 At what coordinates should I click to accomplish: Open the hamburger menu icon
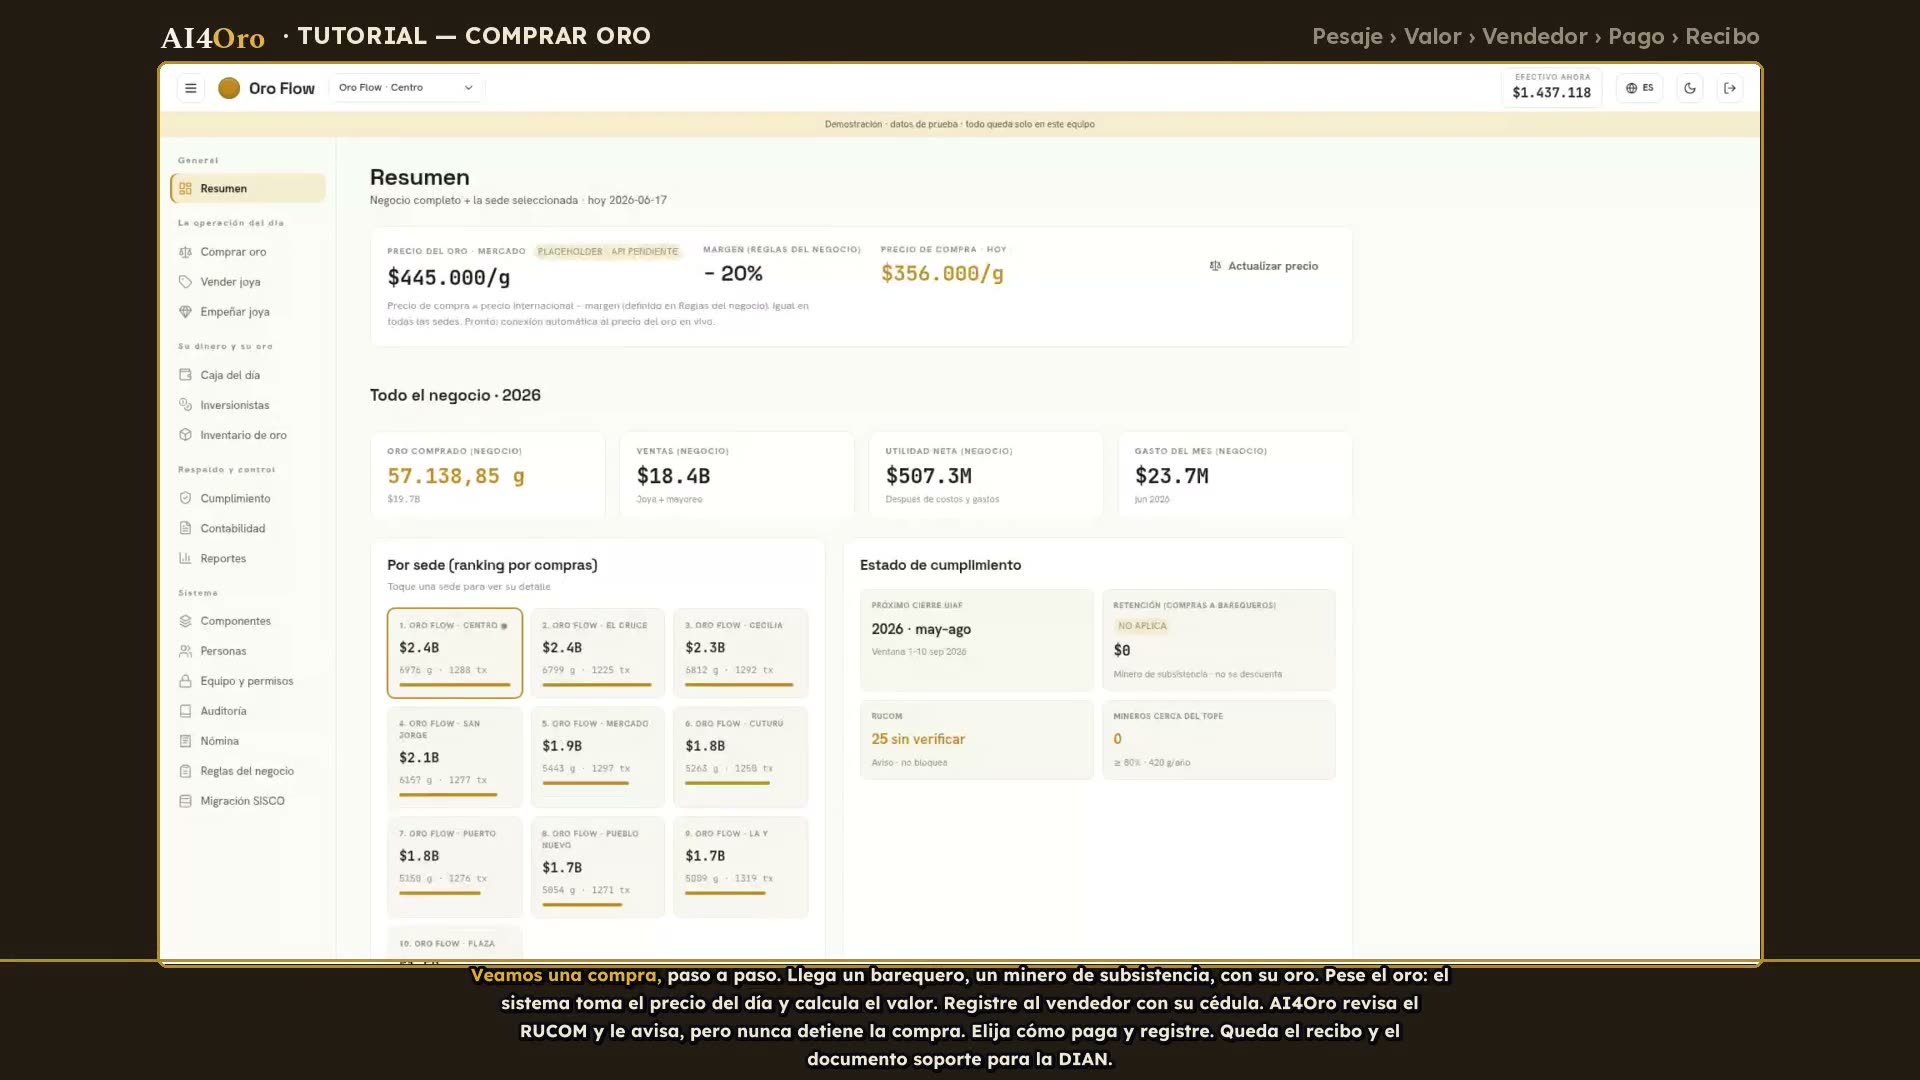pos(190,88)
